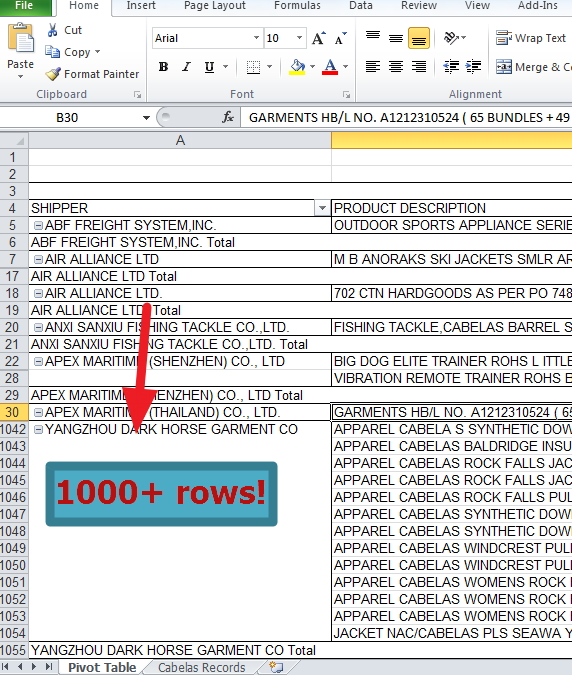The width and height of the screenshot is (572, 675).
Task: Collapse ABF FREIGHT SYSTEM,INC. group
Action: pos(38,225)
